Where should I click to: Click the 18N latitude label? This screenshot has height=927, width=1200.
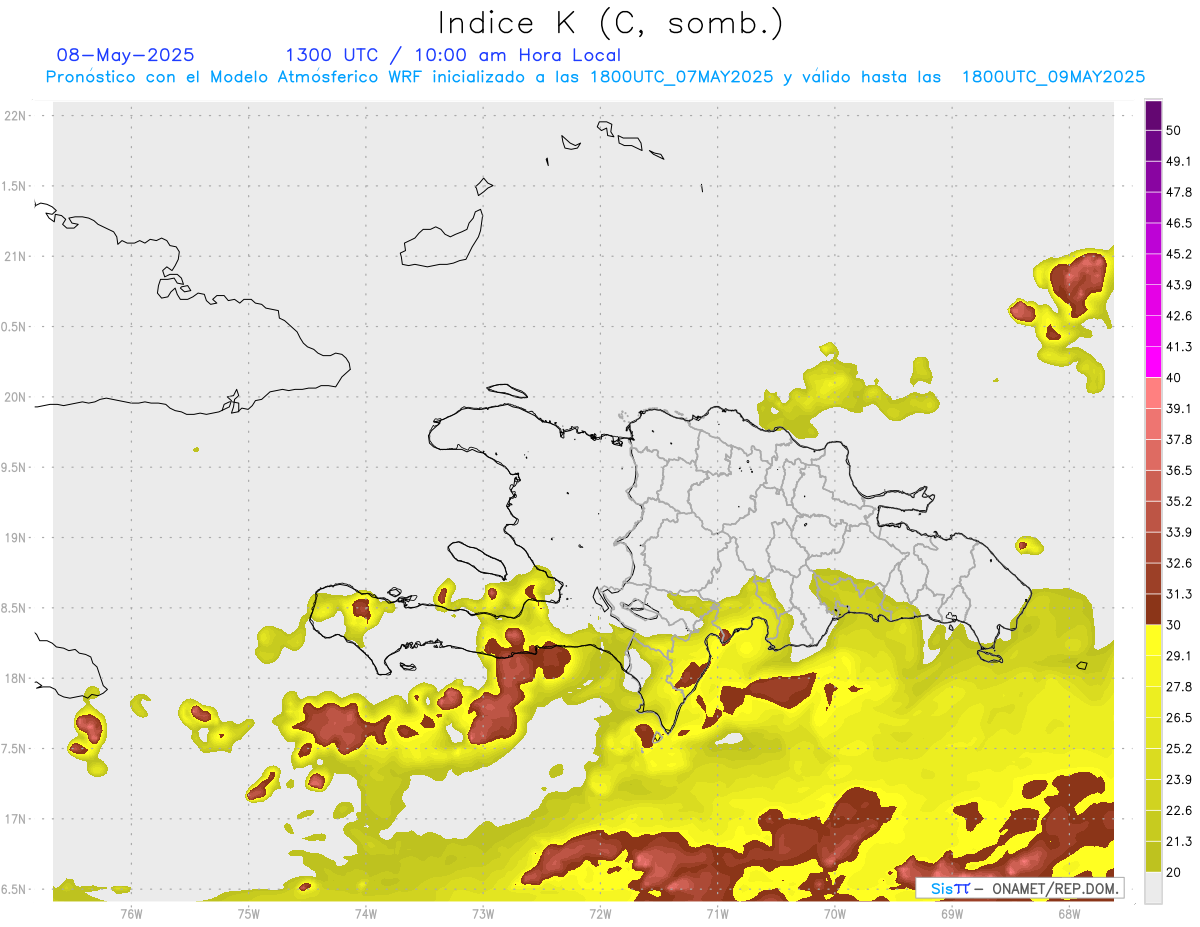15,678
